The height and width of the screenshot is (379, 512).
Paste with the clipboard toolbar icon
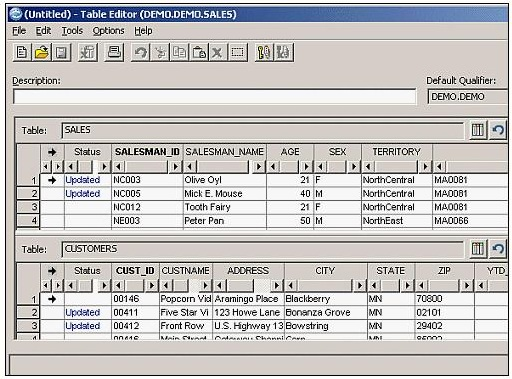tap(199, 52)
